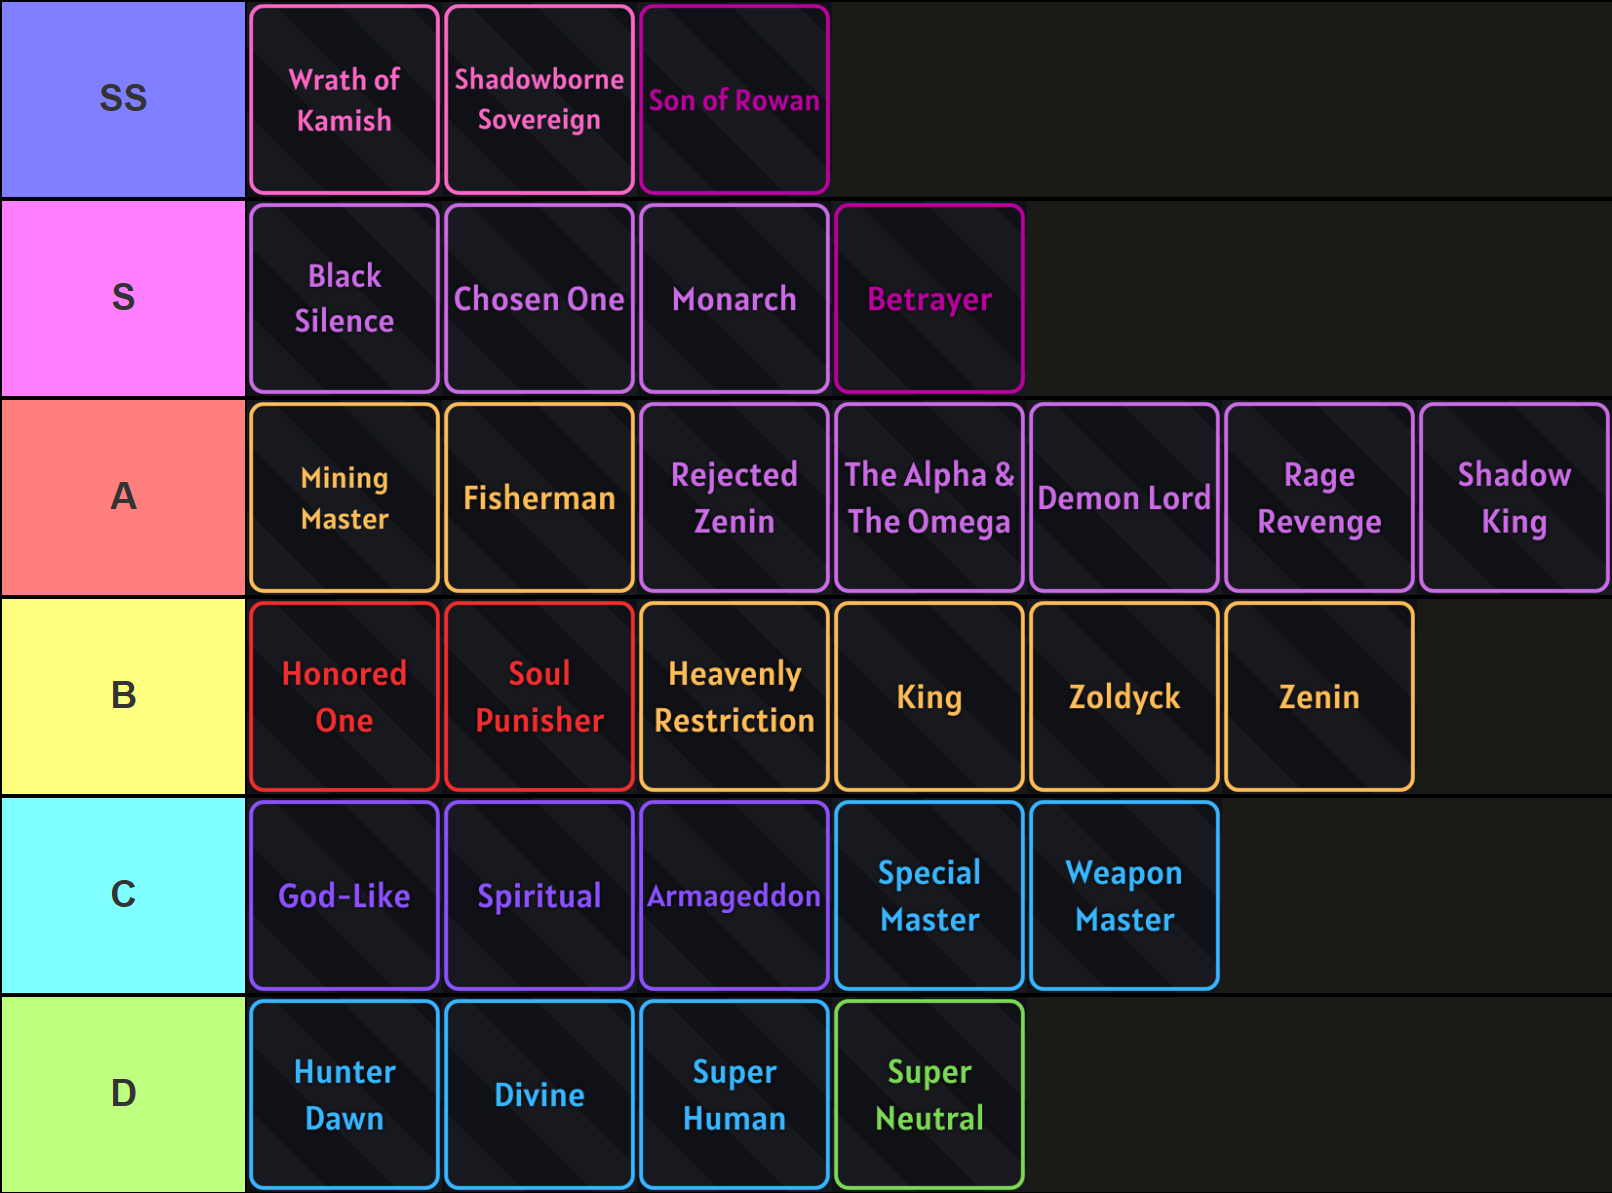Select the green D tier label
This screenshot has width=1612, height=1193.
pos(123,1094)
